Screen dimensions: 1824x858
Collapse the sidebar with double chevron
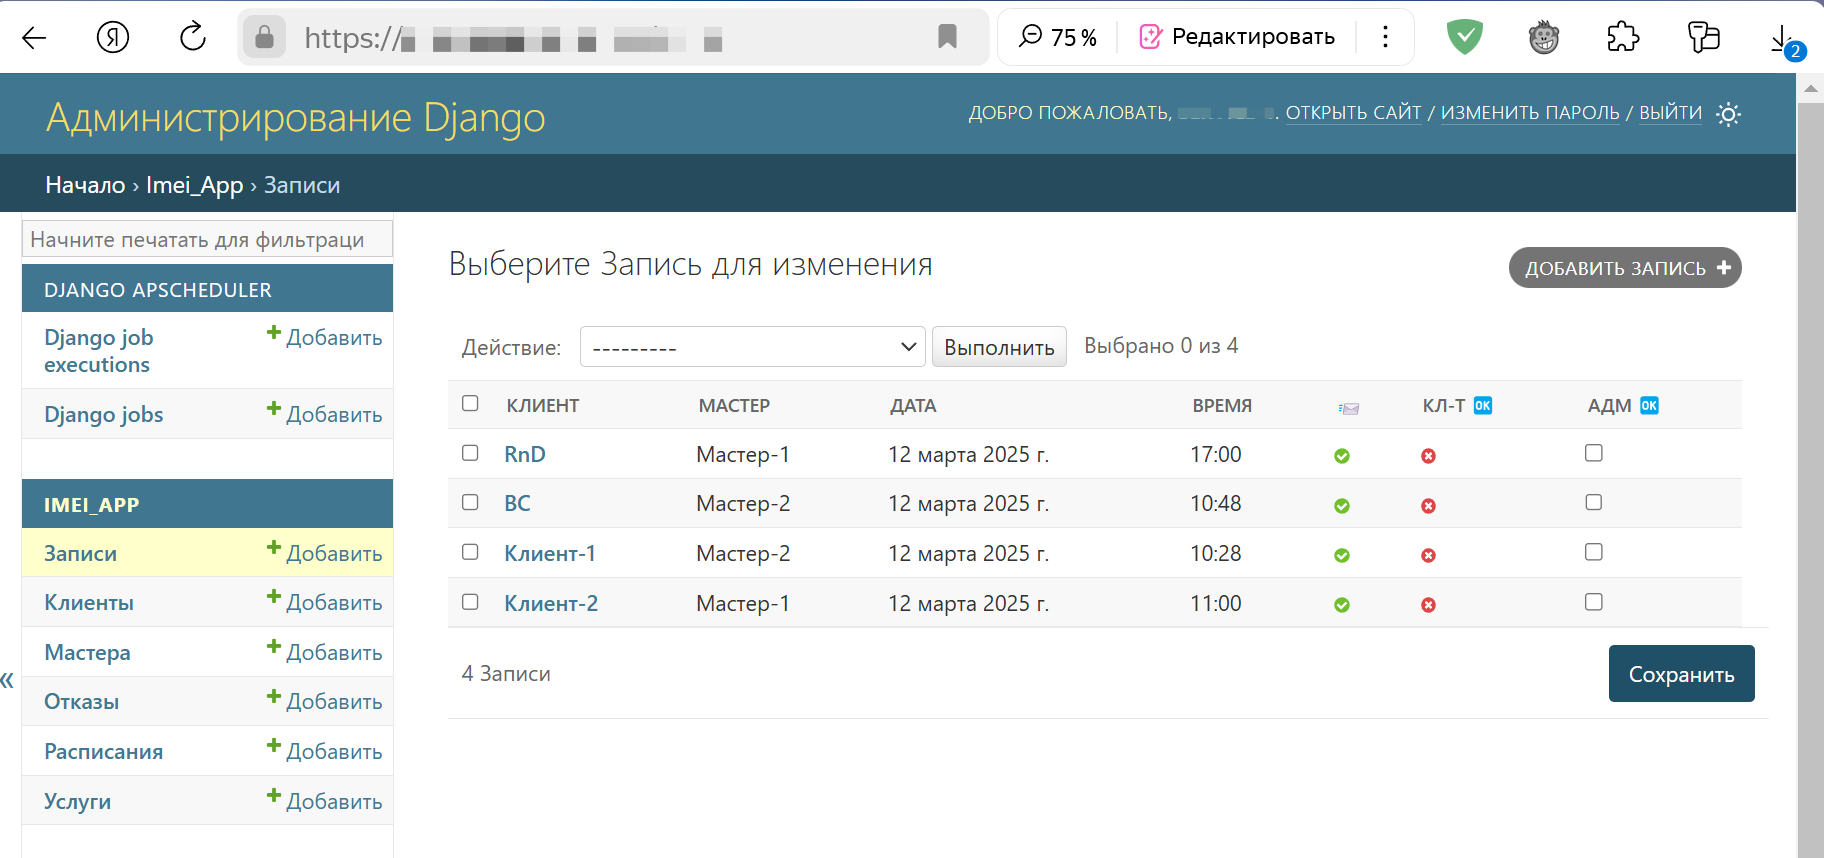point(8,681)
